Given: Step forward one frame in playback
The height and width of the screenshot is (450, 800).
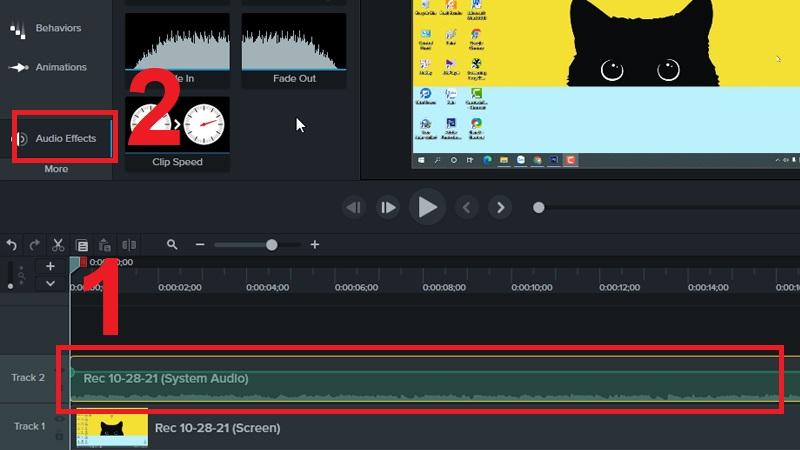Looking at the screenshot, I should (388, 207).
